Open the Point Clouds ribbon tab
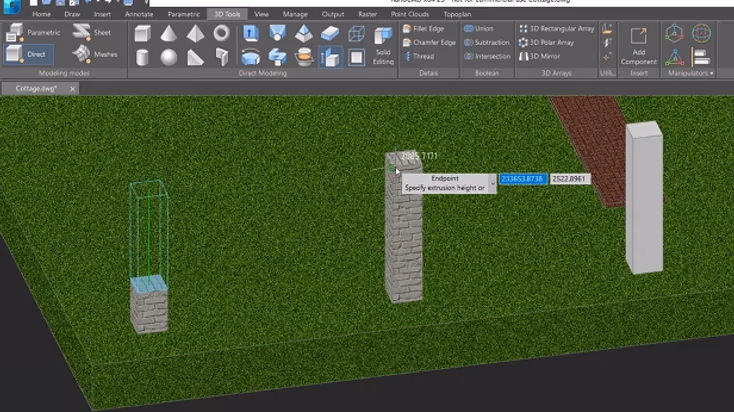 pyautogui.click(x=410, y=14)
